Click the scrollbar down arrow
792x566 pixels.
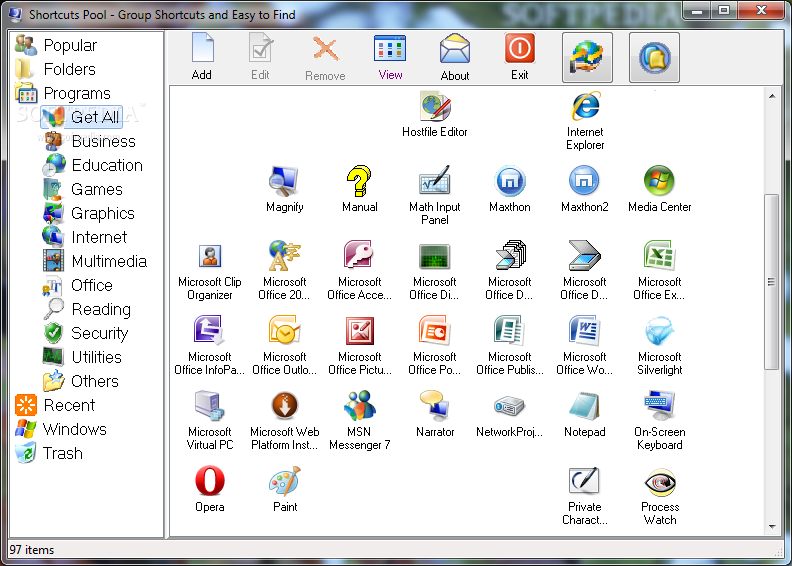pos(772,527)
